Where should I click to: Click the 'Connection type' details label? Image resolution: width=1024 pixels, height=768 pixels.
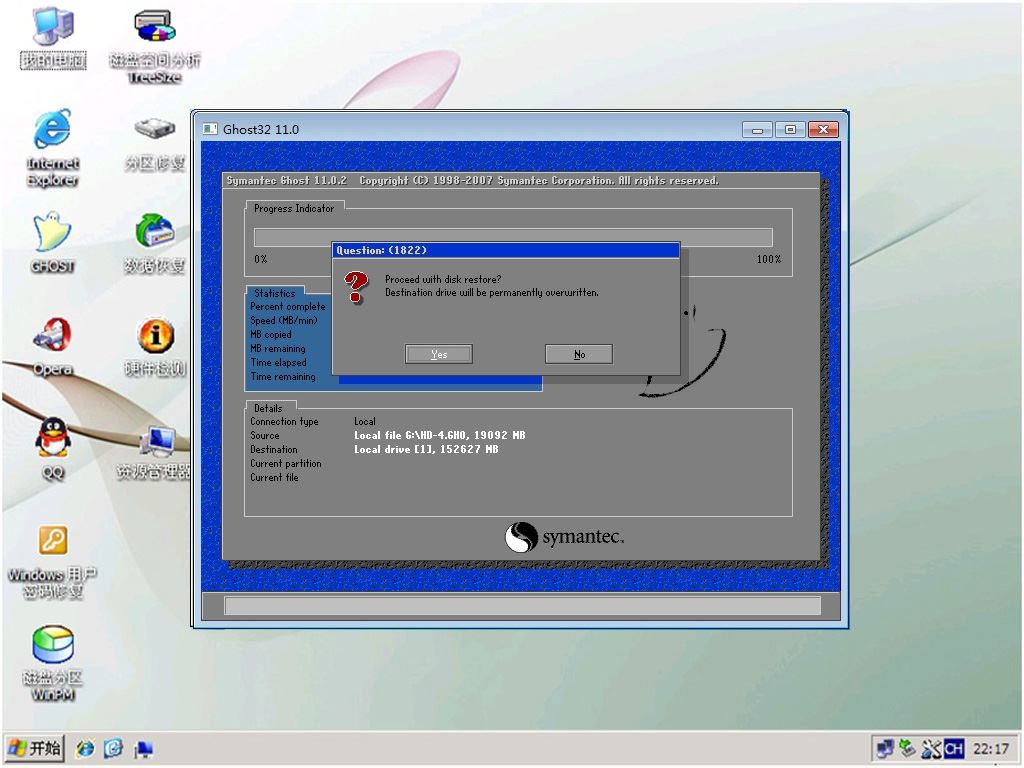coord(284,421)
